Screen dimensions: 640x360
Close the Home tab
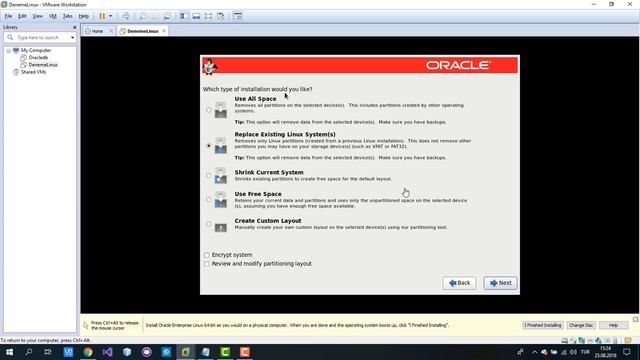click(x=111, y=31)
